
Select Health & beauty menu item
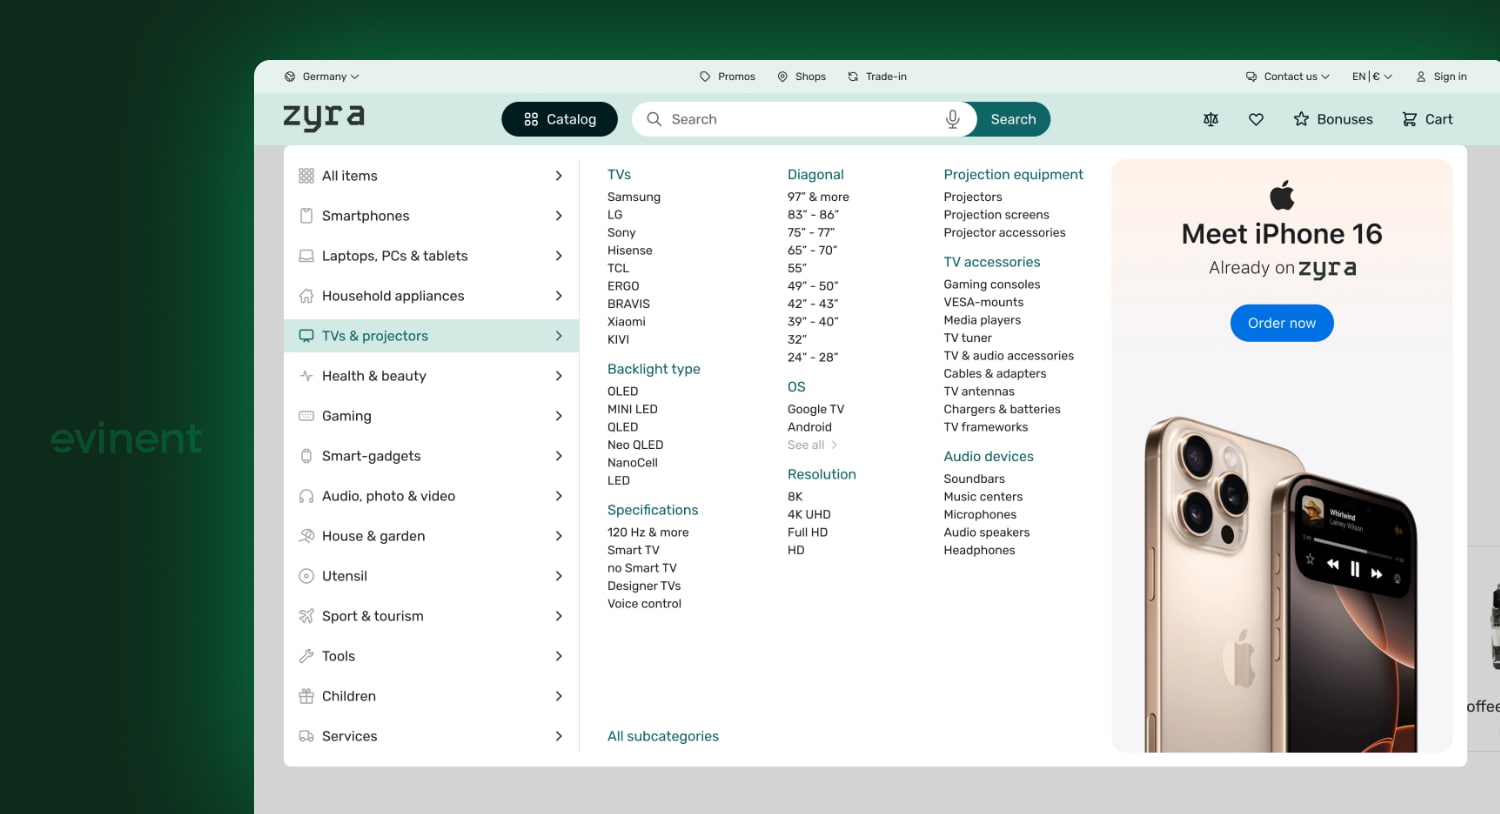(432, 376)
